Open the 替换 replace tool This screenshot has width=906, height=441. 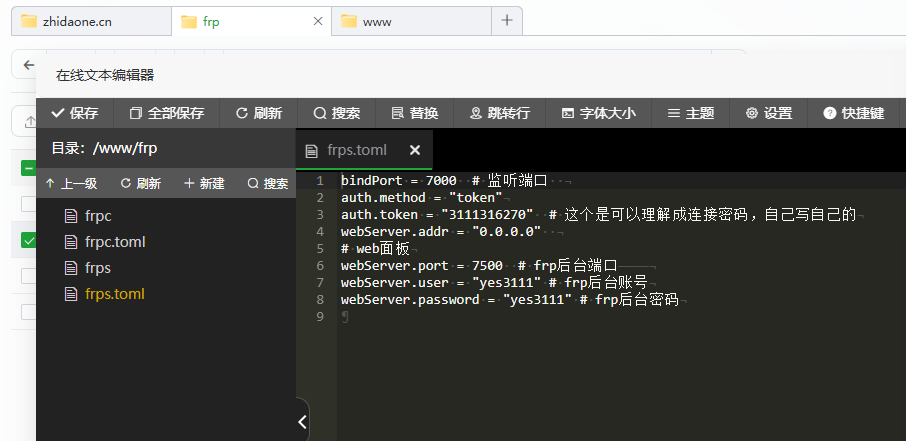point(415,113)
